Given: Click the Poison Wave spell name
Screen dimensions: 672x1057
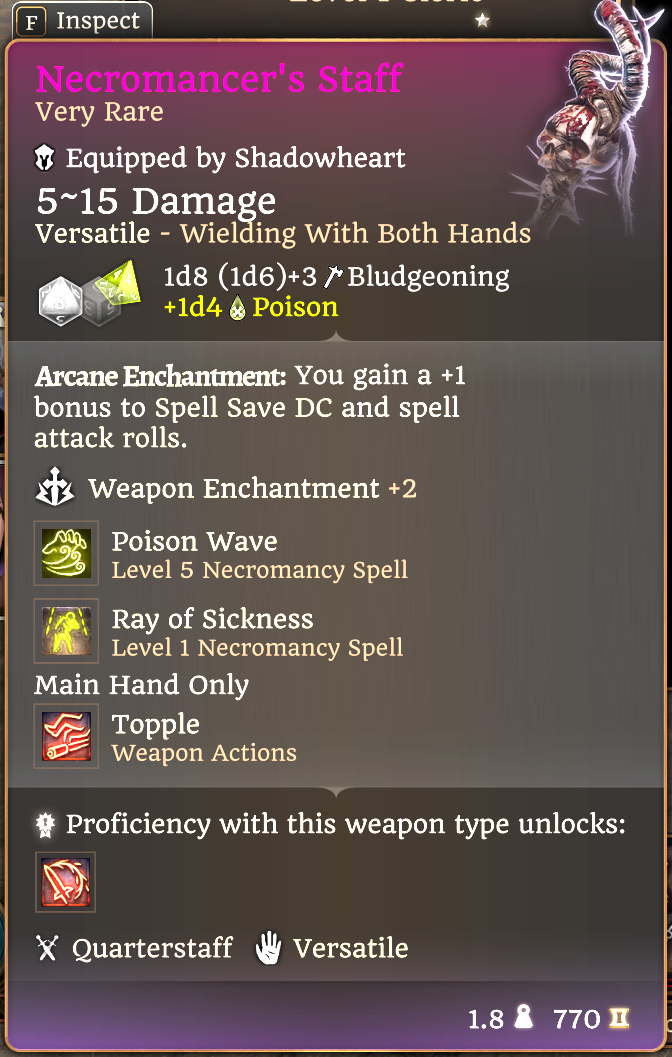Looking at the screenshot, I should [x=194, y=541].
